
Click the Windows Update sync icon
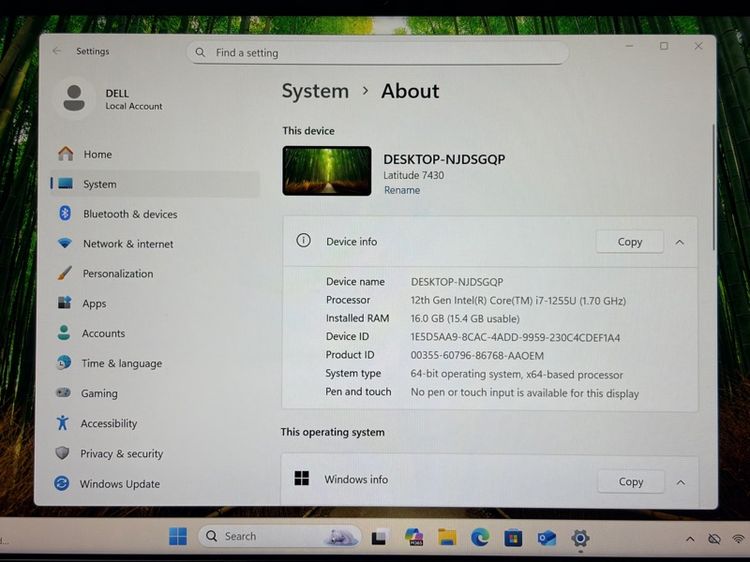[62, 483]
